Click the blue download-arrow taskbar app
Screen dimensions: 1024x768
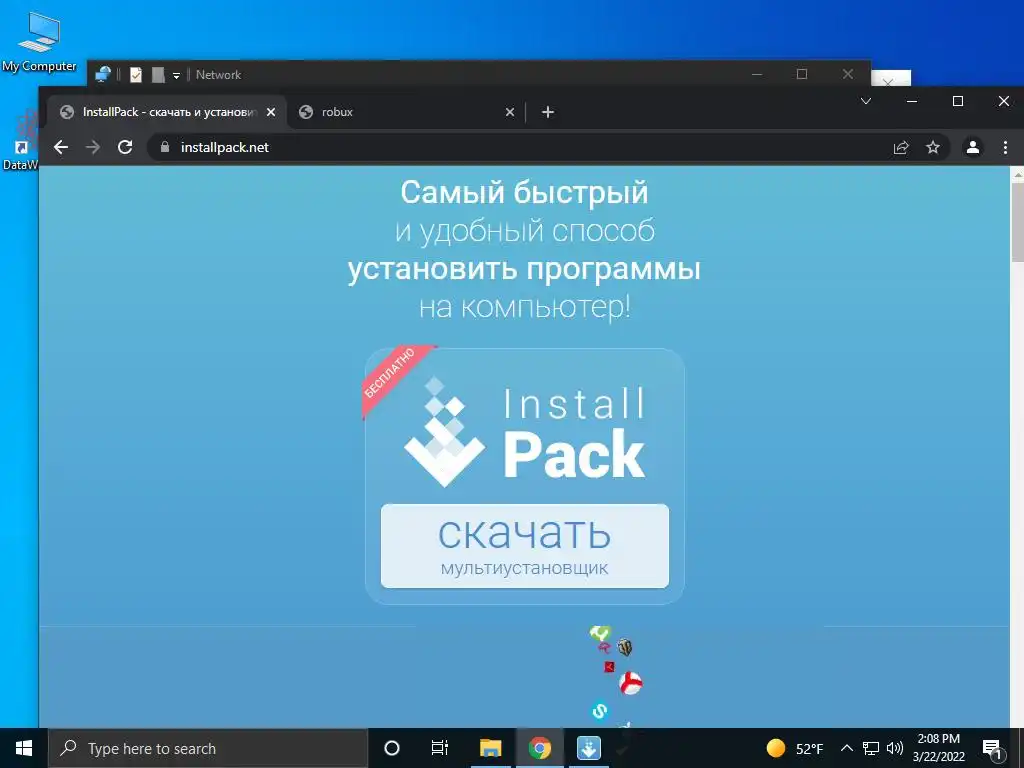[x=588, y=748]
